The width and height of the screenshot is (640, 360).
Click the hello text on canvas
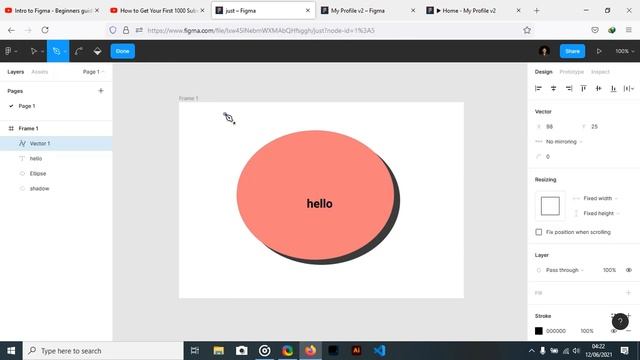pos(320,204)
